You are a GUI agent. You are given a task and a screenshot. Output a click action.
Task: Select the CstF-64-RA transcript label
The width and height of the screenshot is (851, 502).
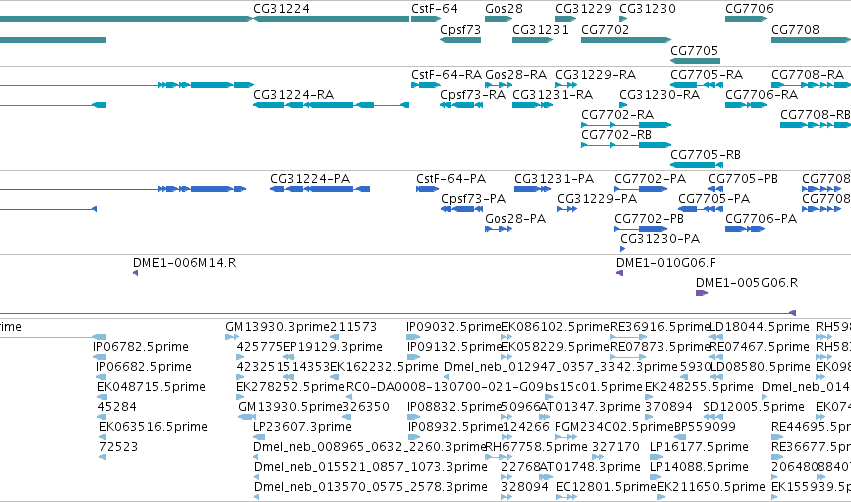click(446, 74)
